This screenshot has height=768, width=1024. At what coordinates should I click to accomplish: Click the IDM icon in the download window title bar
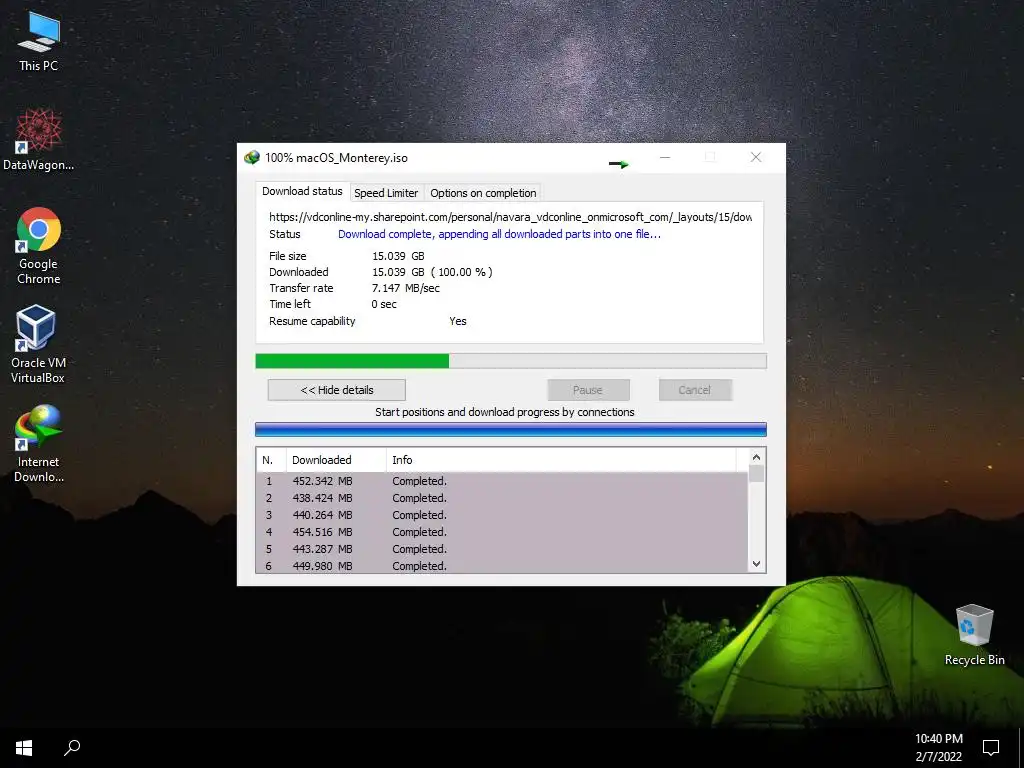click(251, 157)
